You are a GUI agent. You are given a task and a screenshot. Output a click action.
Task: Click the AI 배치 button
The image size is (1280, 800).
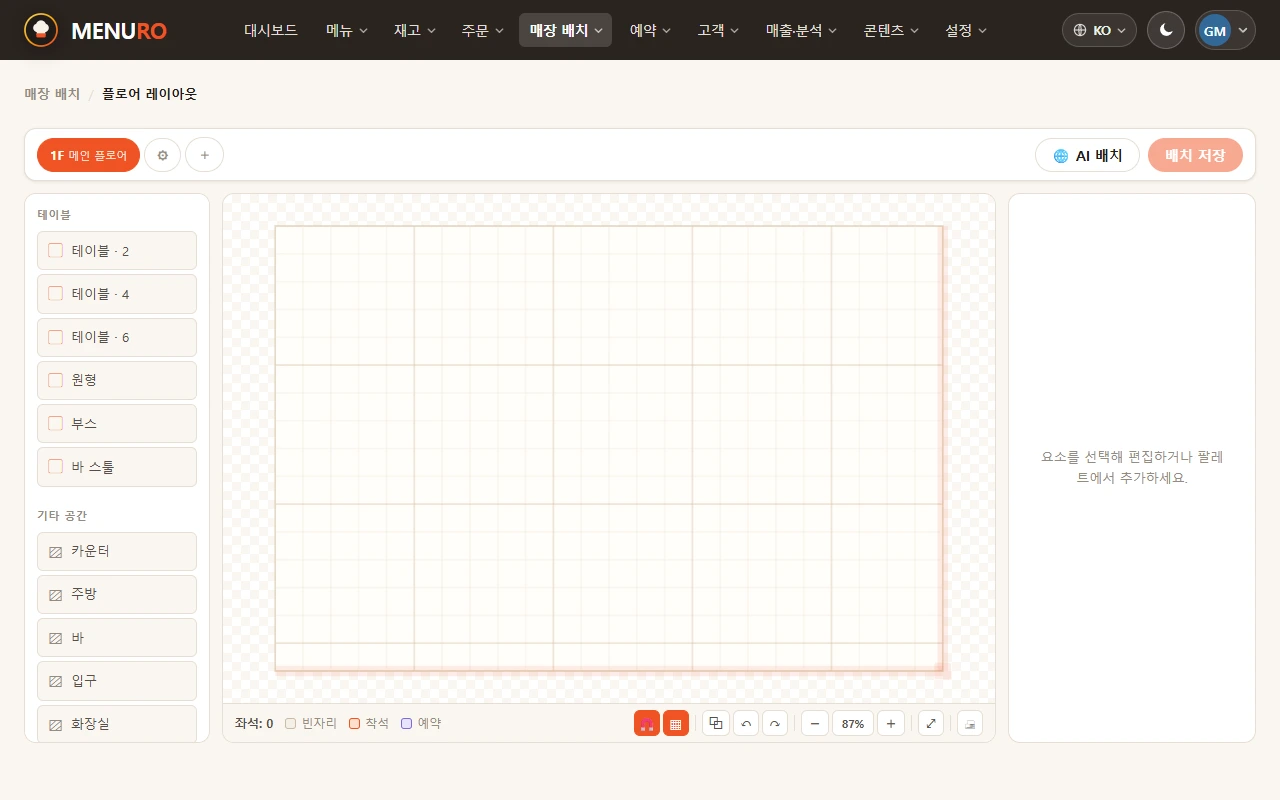[x=1087, y=155]
